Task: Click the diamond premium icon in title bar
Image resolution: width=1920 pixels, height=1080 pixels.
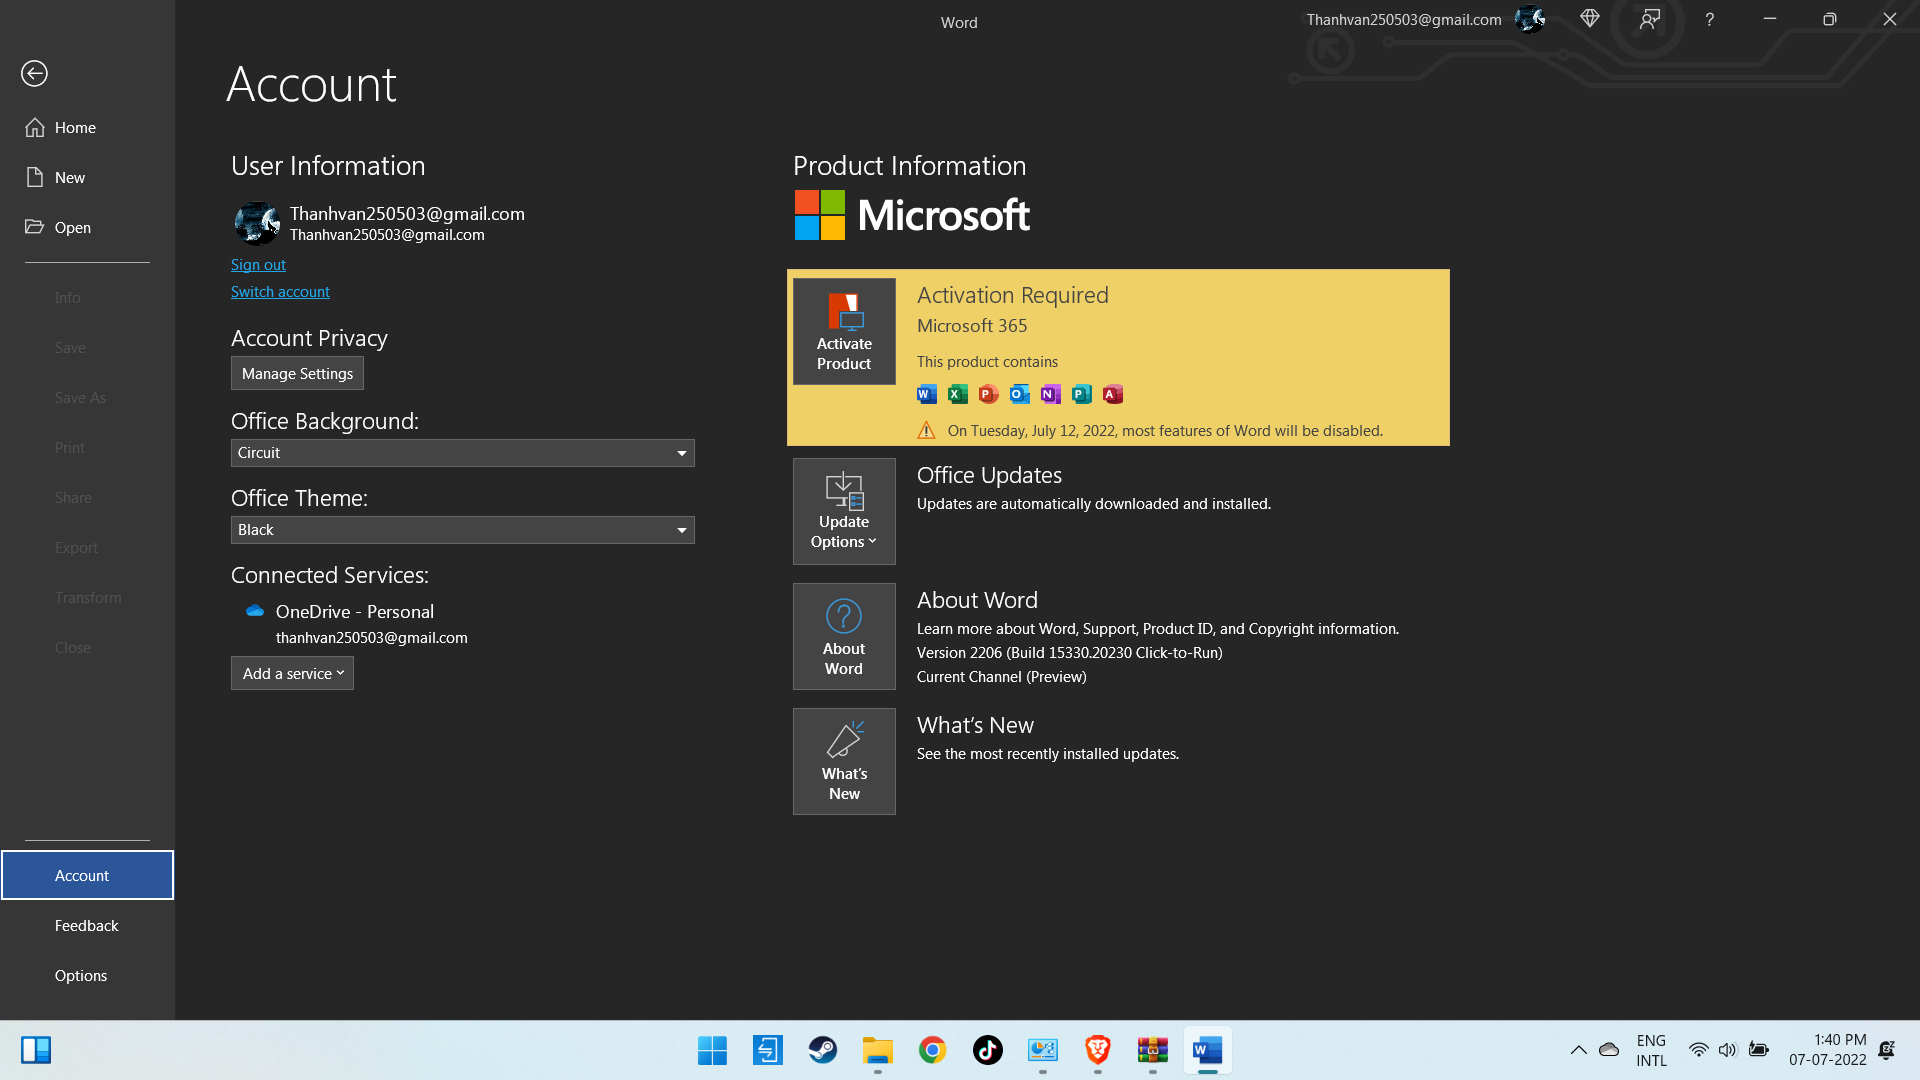Action: pyautogui.click(x=1590, y=19)
